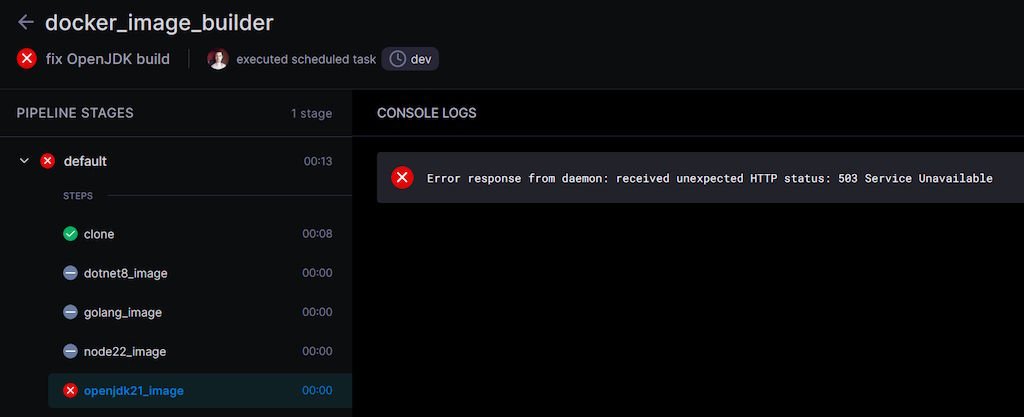Screen dimensions: 1024x417
Task: Click the back arrow beside docker_image_builder
Action: [26, 22]
